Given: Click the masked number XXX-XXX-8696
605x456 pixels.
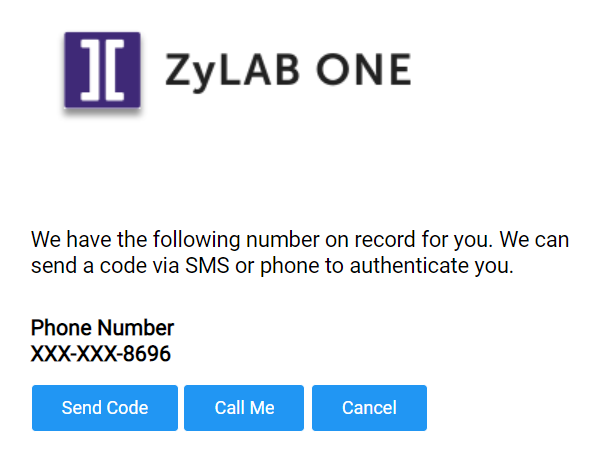Looking at the screenshot, I should pos(101,353).
